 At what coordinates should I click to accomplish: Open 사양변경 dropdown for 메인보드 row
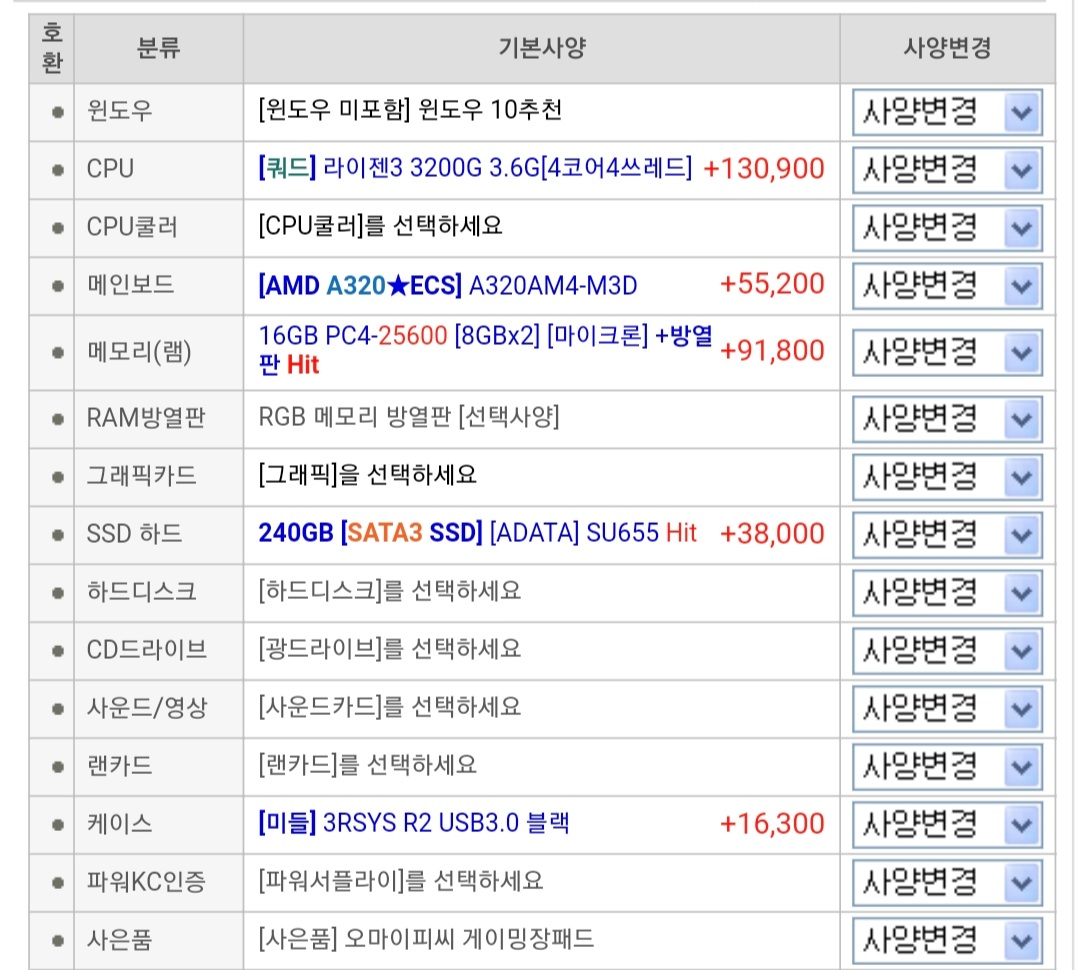tap(947, 286)
